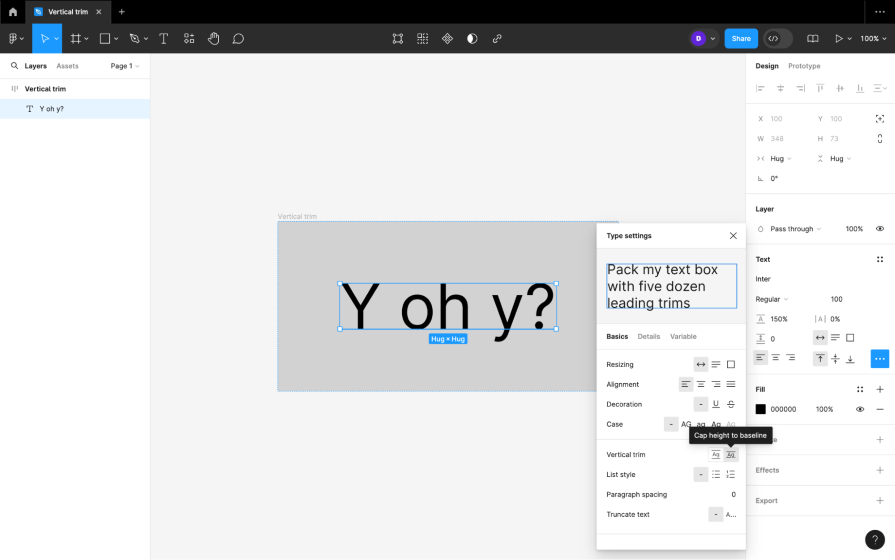Click the black fill color swatch

coord(761,409)
